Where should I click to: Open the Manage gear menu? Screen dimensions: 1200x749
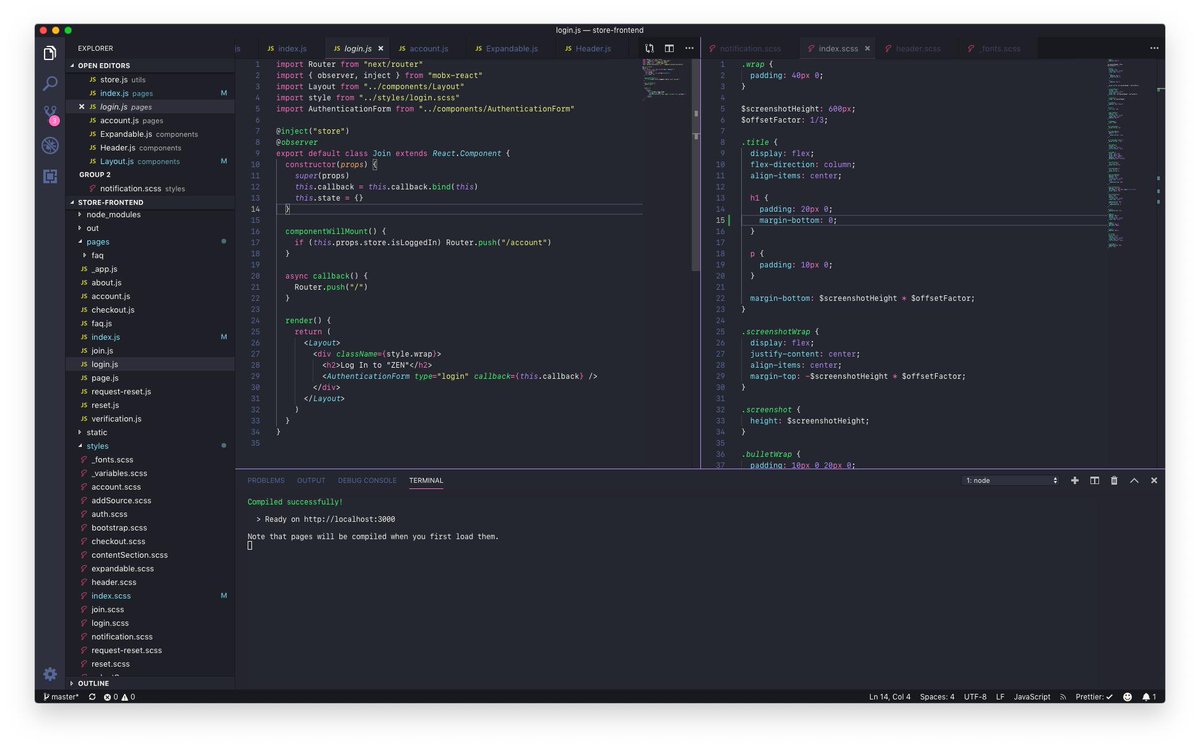(x=50, y=674)
